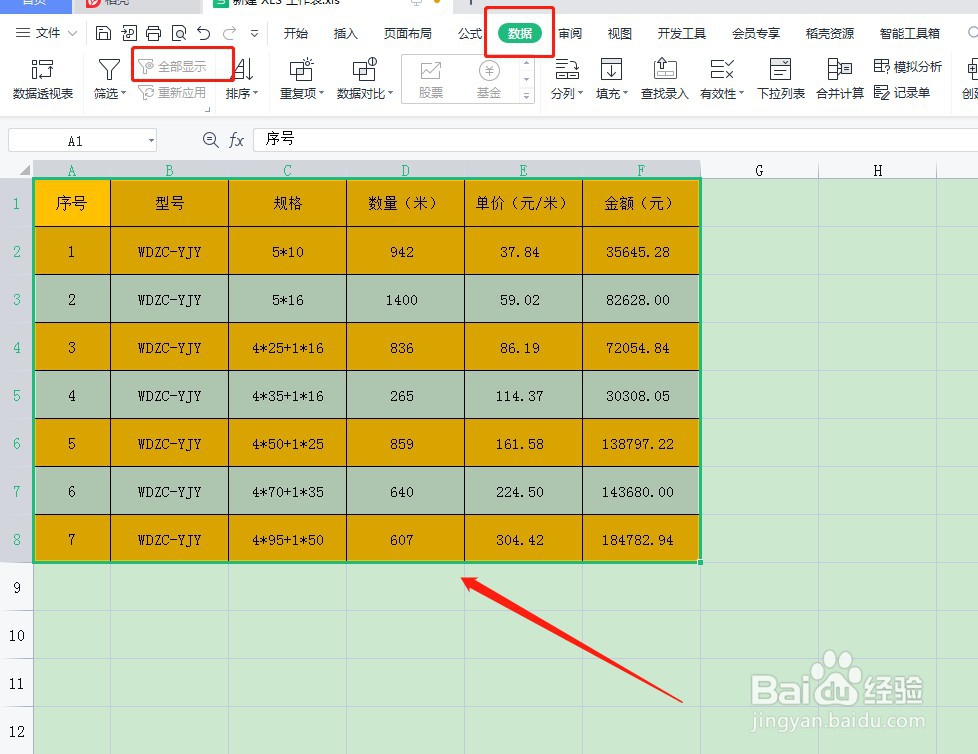Expand the 筛选 dropdown arrow

coord(123,94)
